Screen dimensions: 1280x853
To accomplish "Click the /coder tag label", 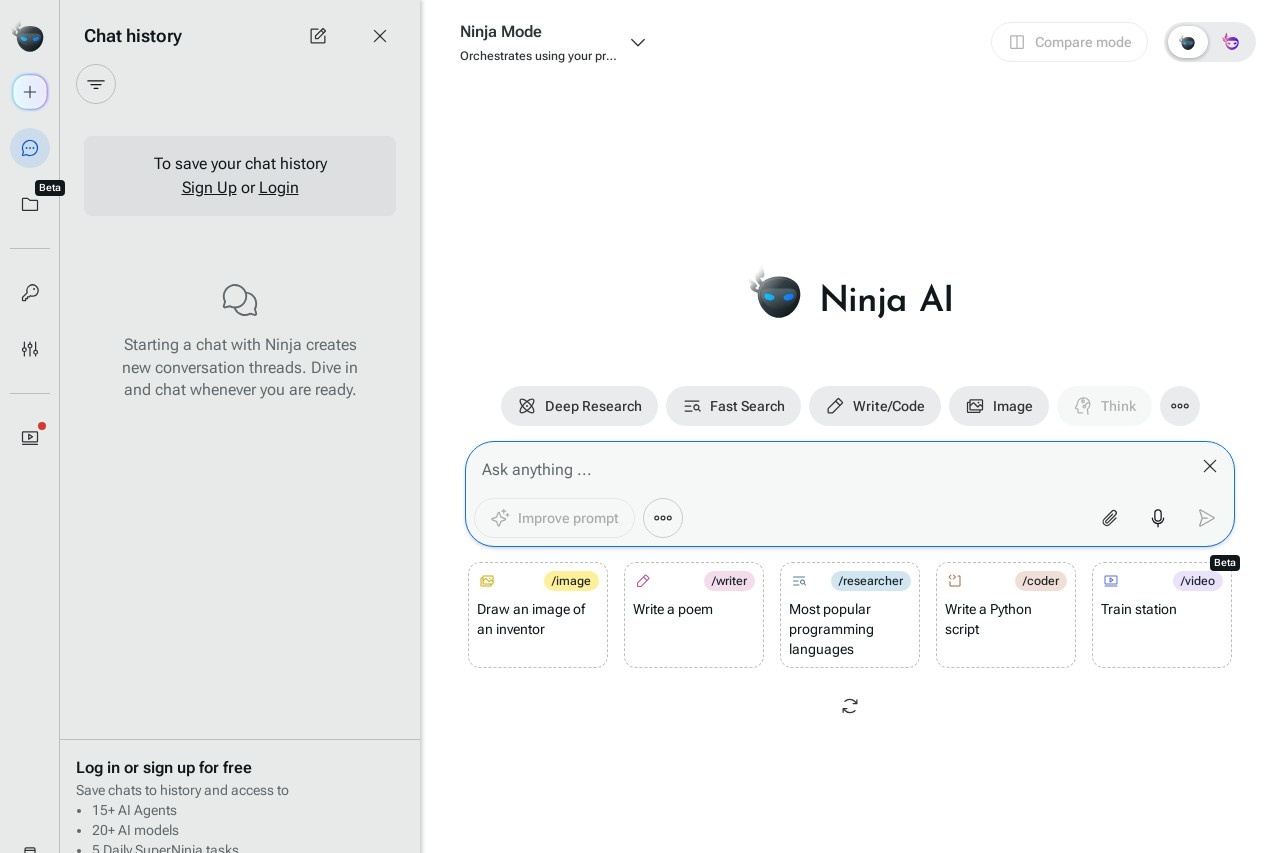I will point(1041,581).
